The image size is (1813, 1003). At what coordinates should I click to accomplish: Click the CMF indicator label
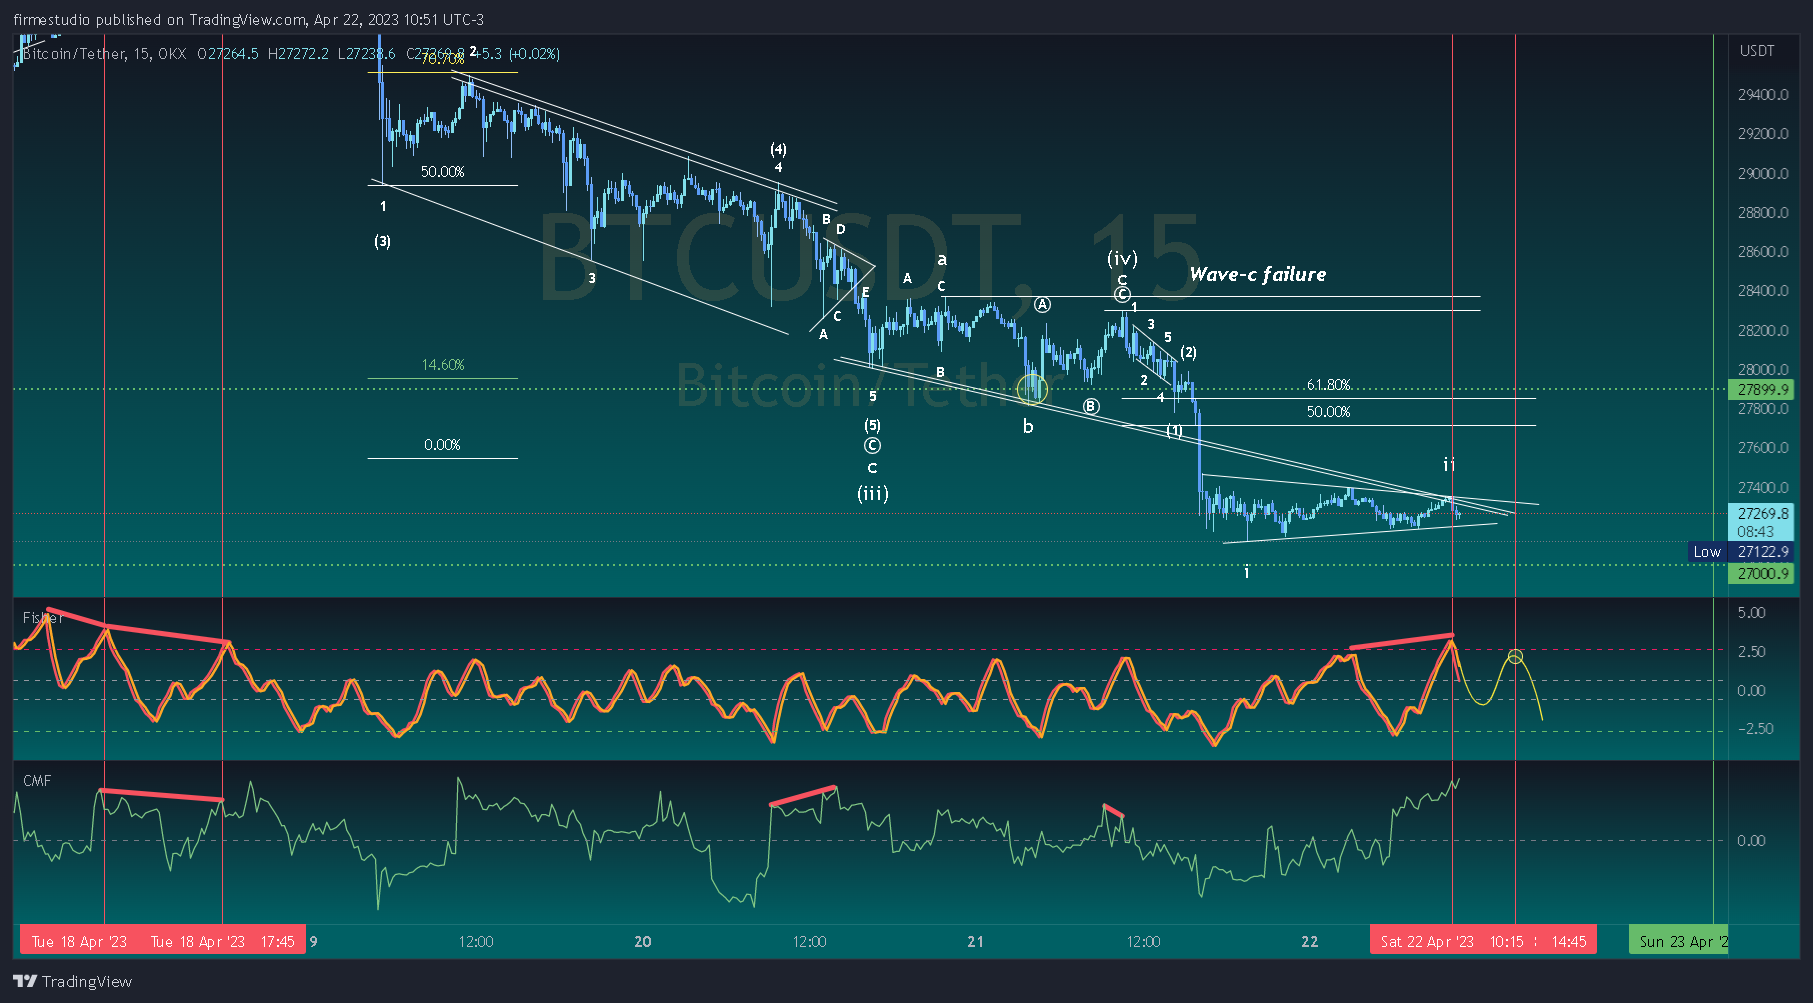pyautogui.click(x=37, y=781)
